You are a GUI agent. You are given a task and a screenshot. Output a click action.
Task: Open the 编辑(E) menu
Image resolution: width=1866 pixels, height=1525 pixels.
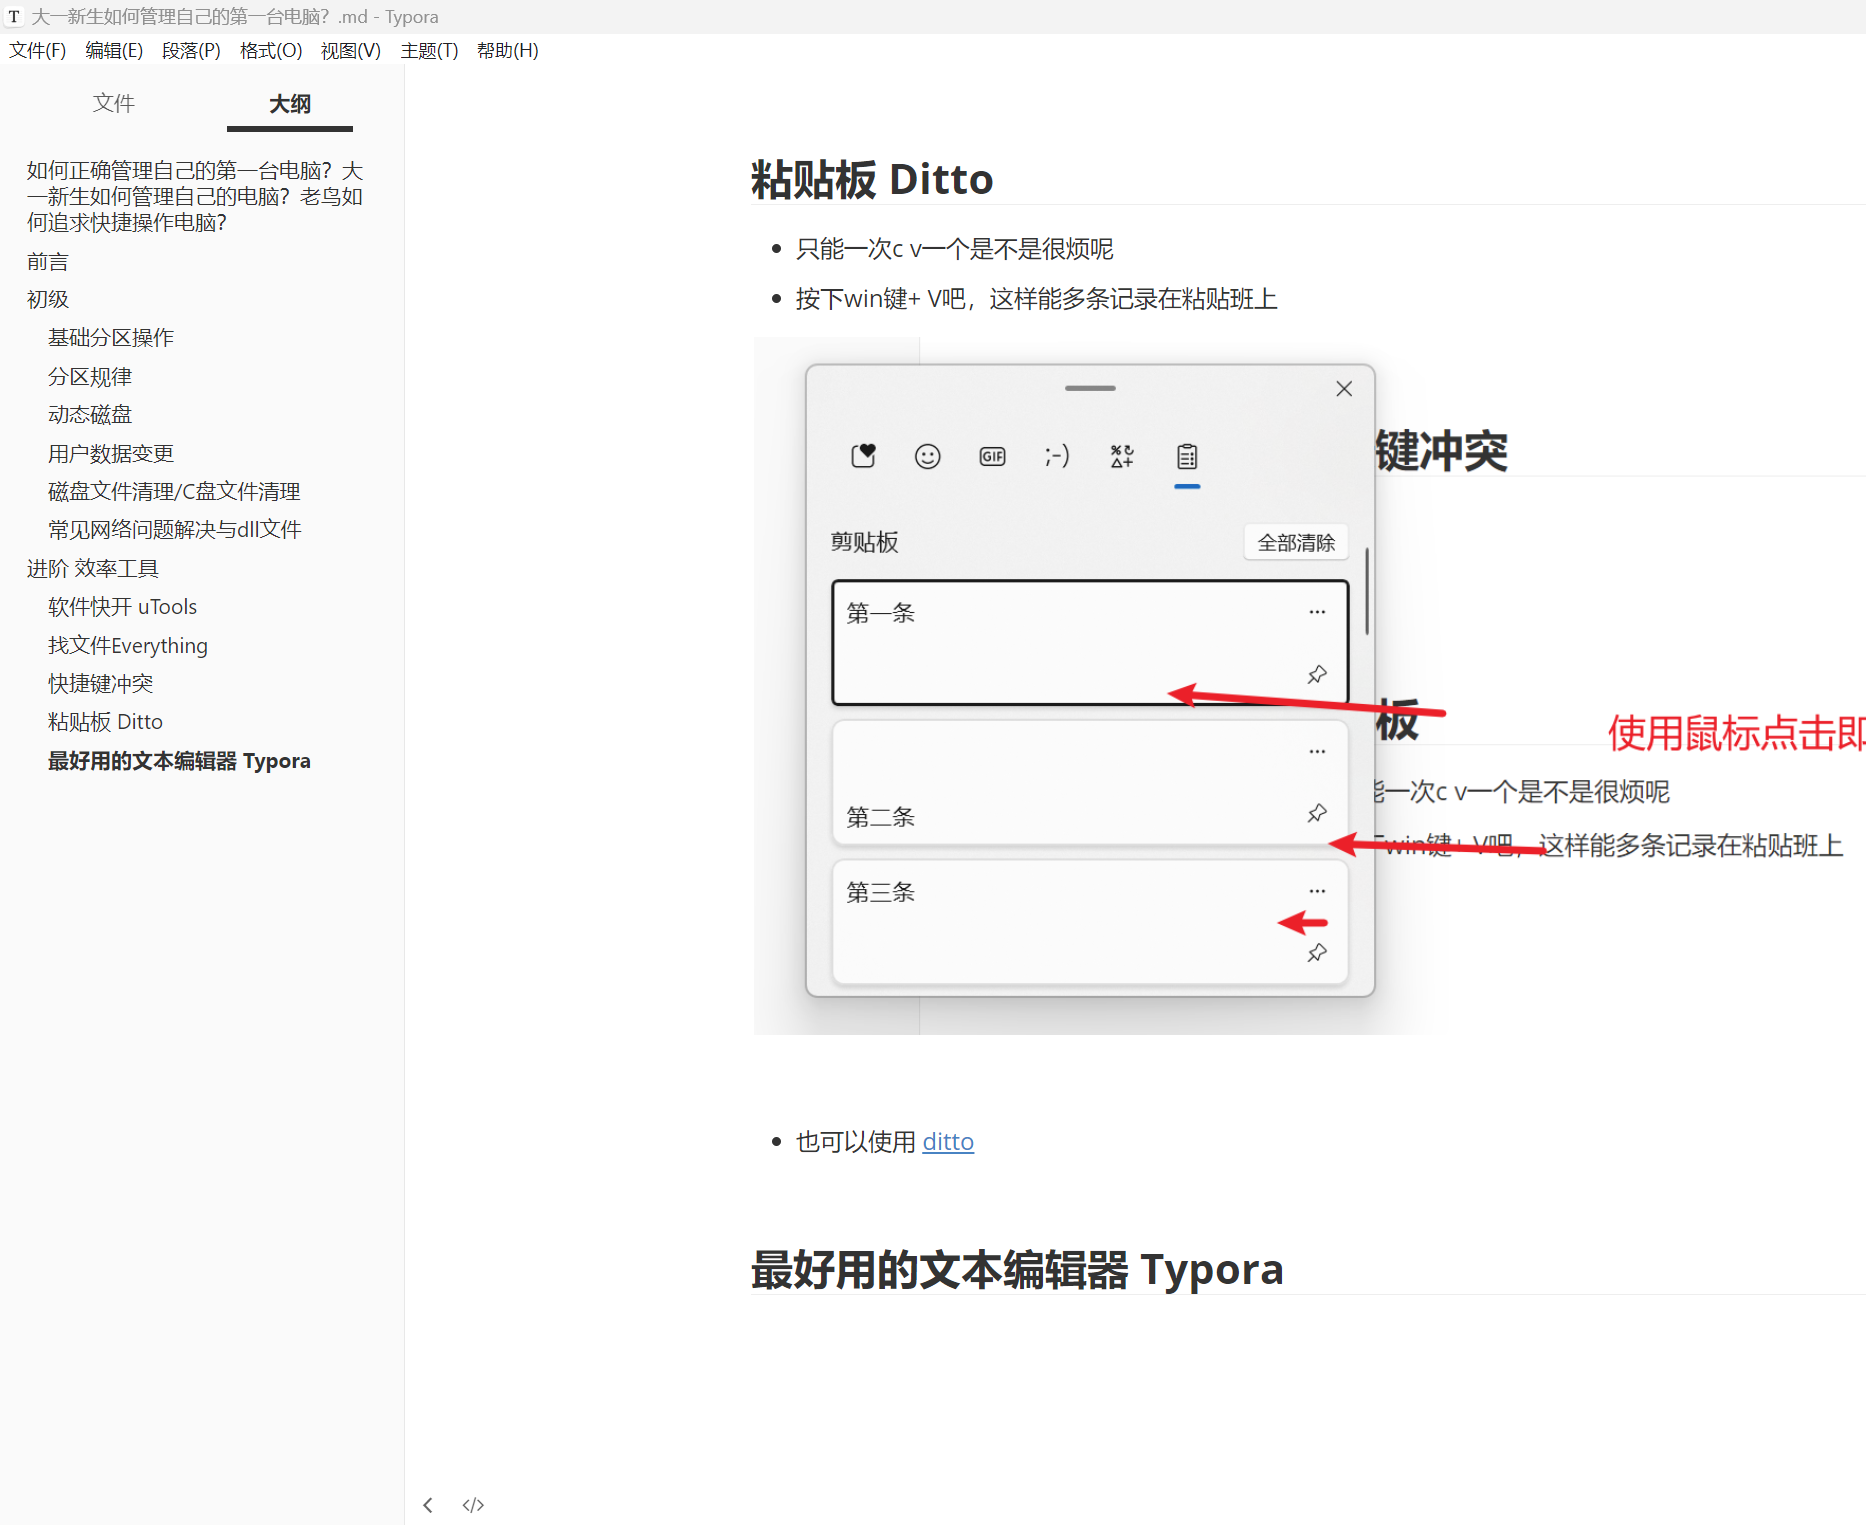click(114, 50)
